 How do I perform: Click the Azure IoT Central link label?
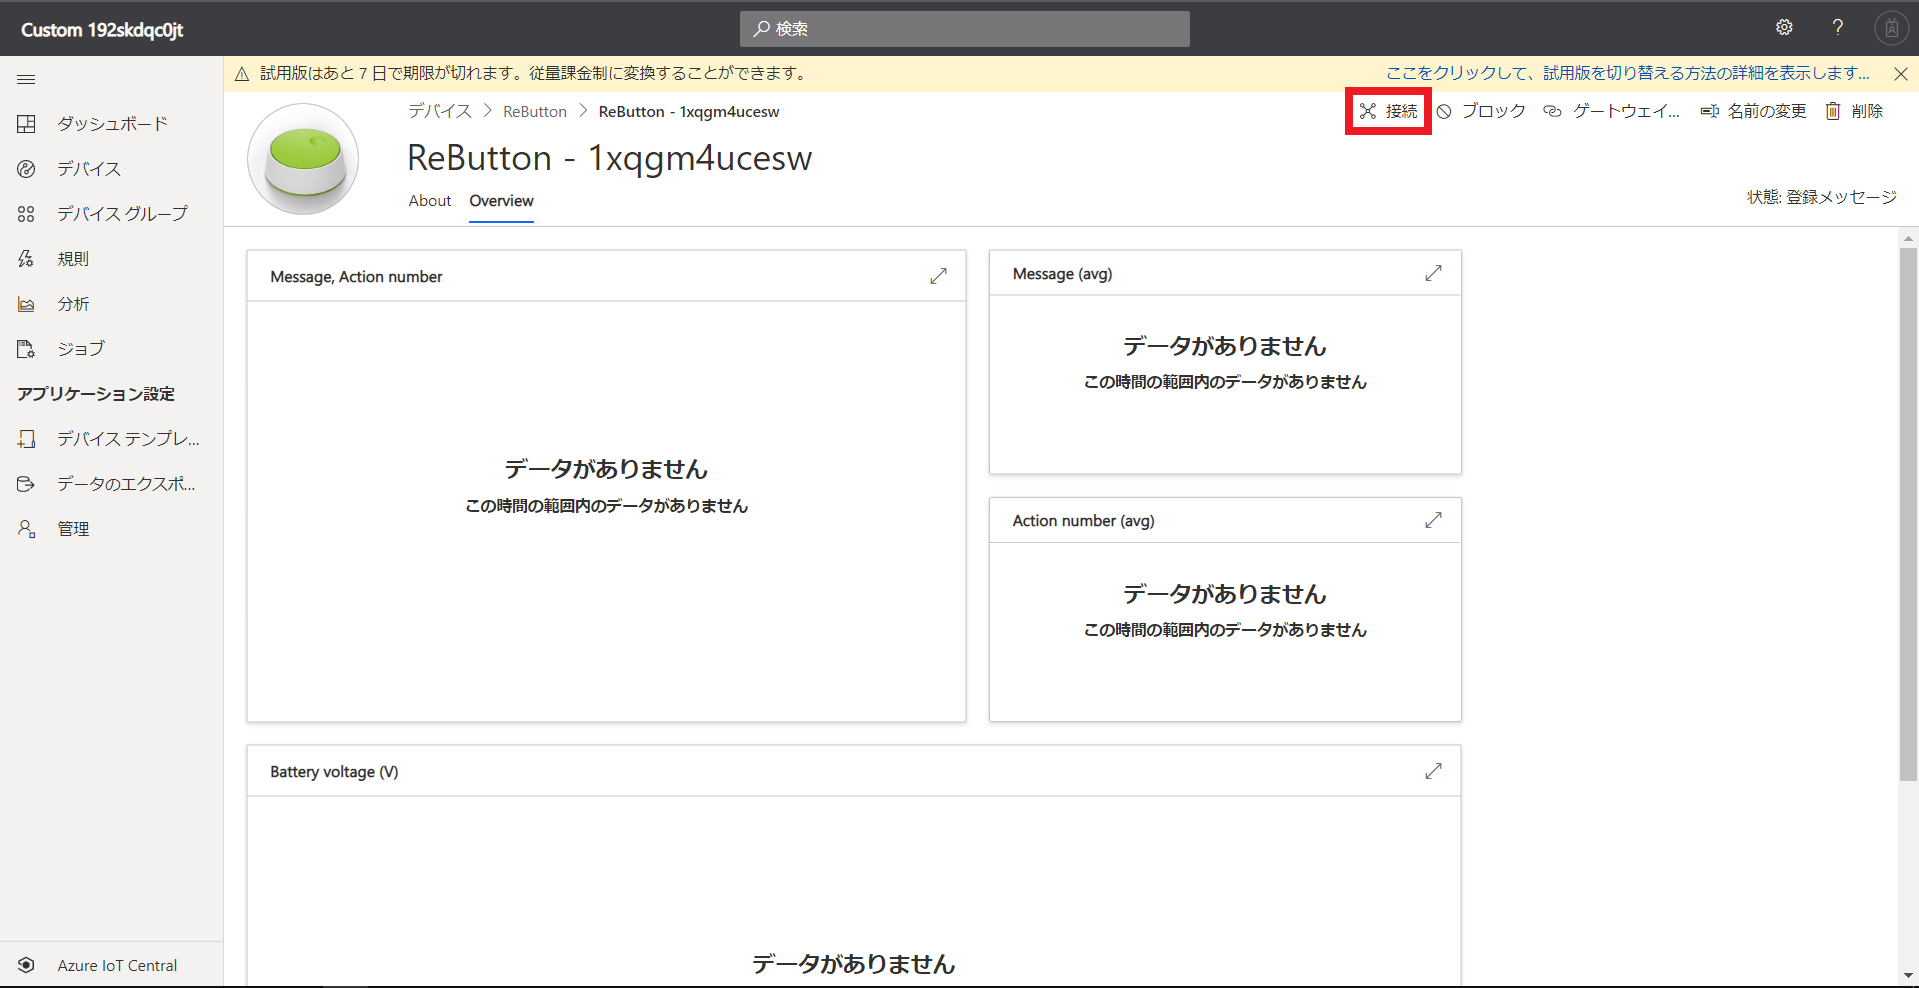pyautogui.click(x=117, y=965)
